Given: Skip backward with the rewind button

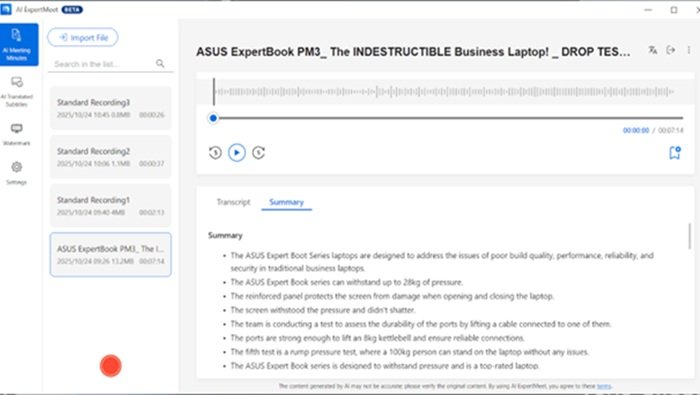Looking at the screenshot, I should (x=215, y=153).
